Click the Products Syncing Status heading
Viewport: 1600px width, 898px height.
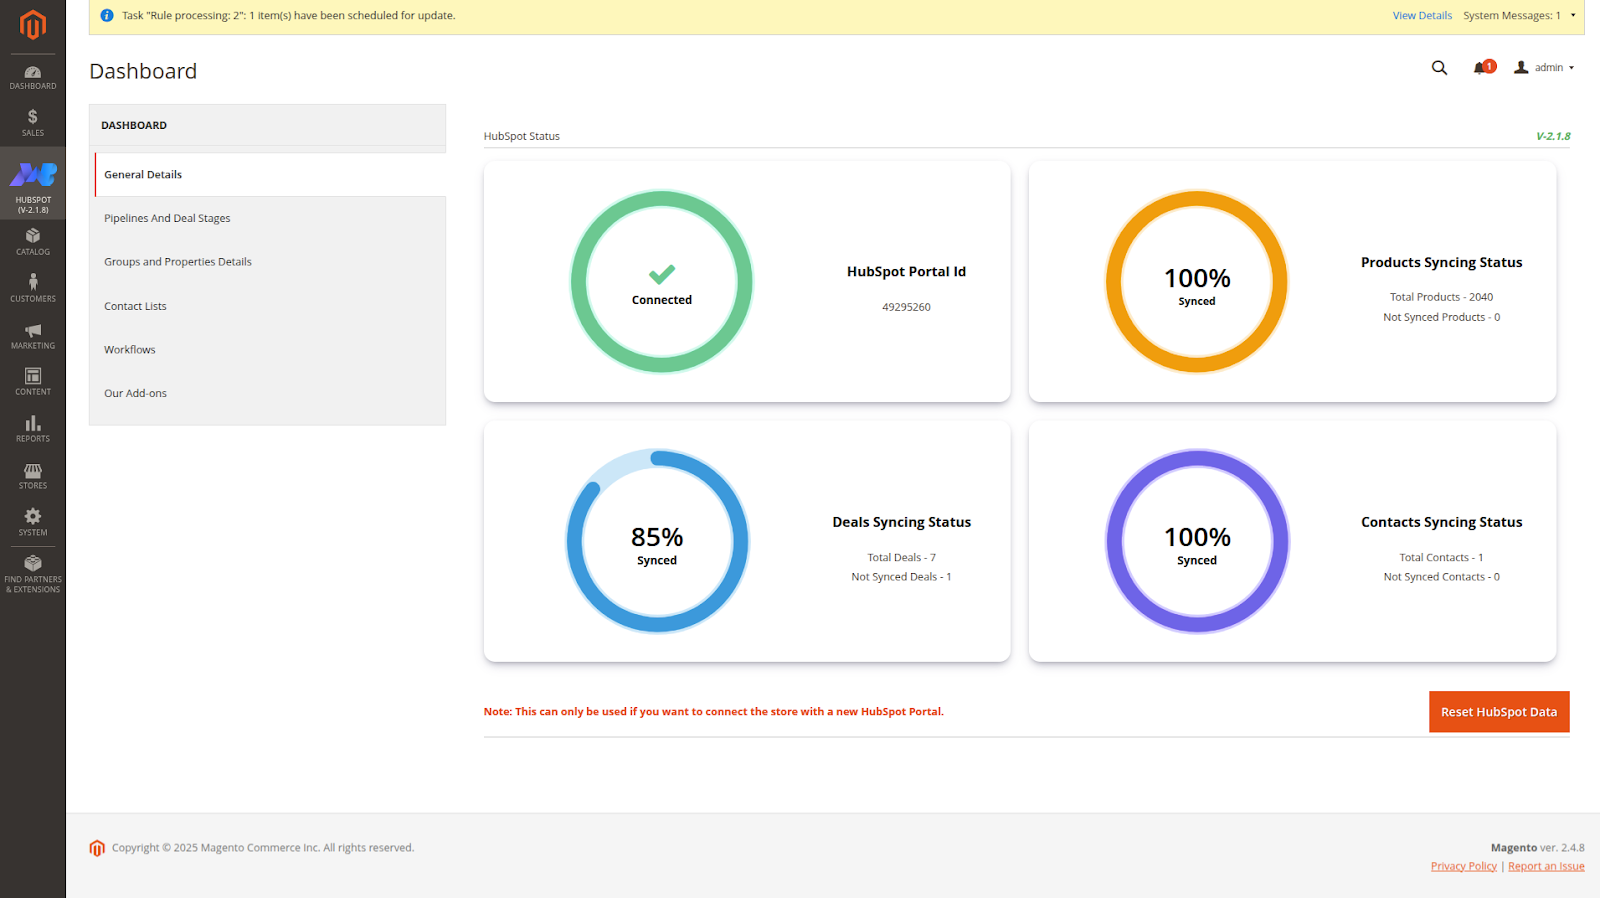(x=1441, y=262)
